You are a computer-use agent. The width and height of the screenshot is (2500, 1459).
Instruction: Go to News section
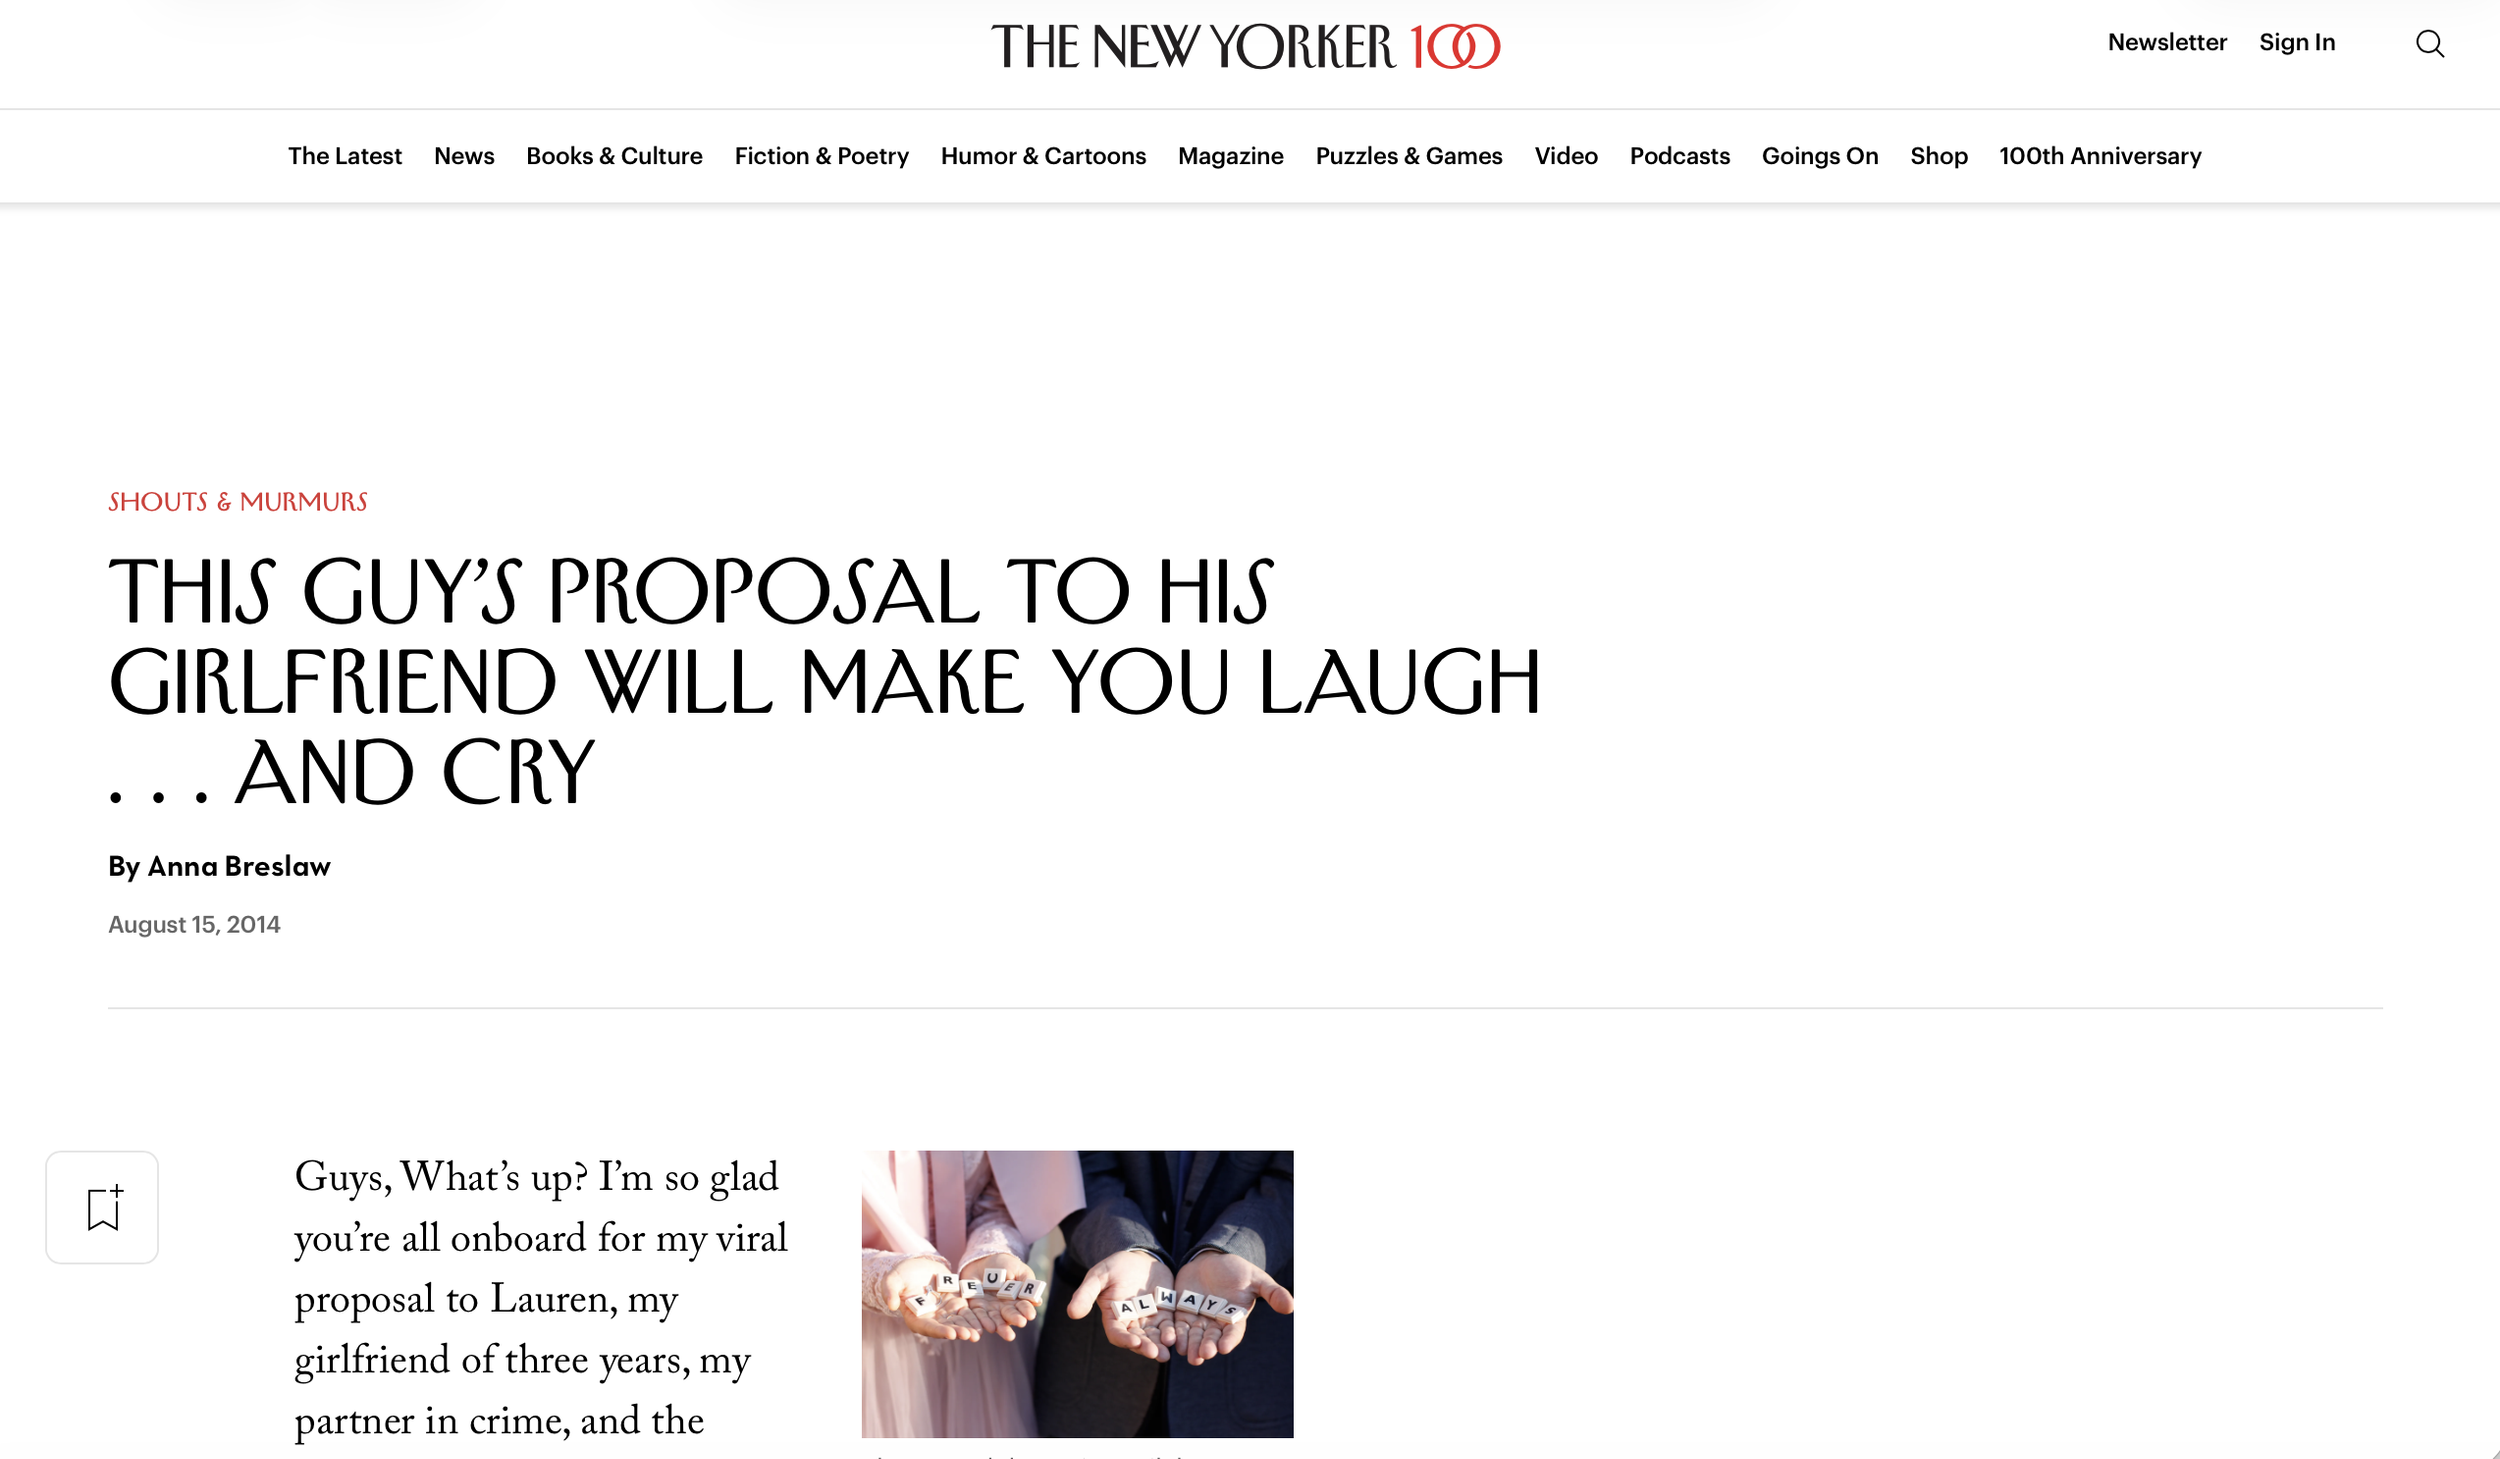coord(464,156)
